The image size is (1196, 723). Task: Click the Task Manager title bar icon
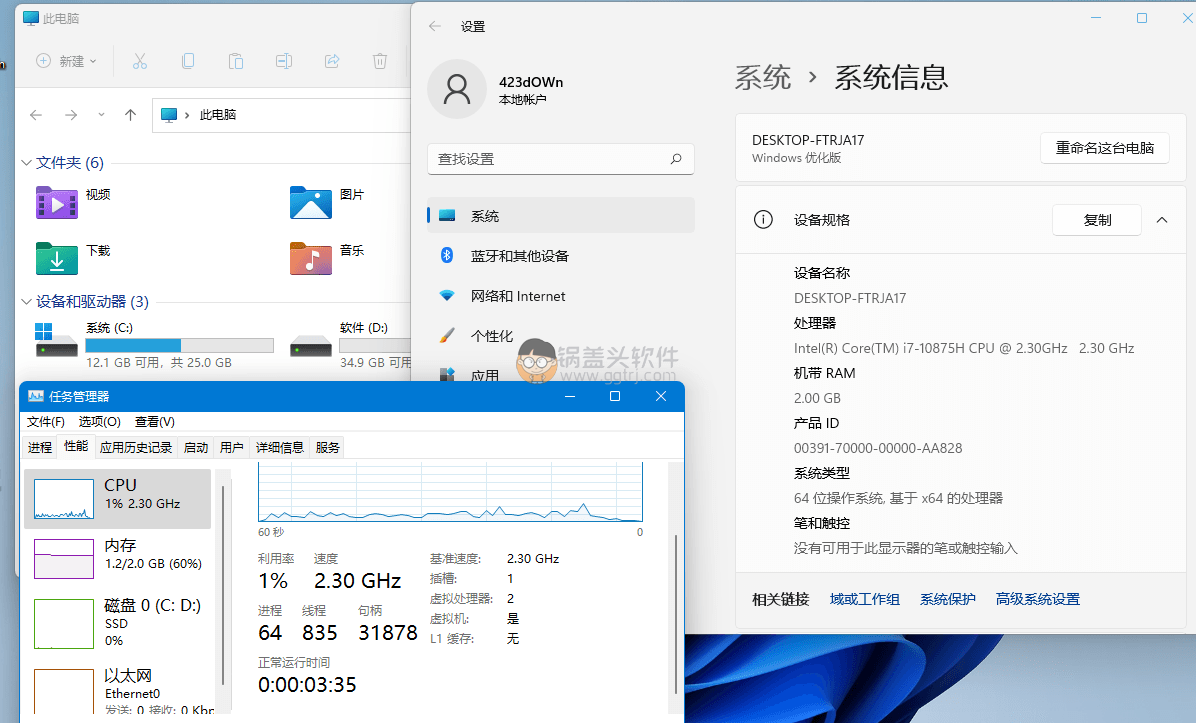click(36, 396)
